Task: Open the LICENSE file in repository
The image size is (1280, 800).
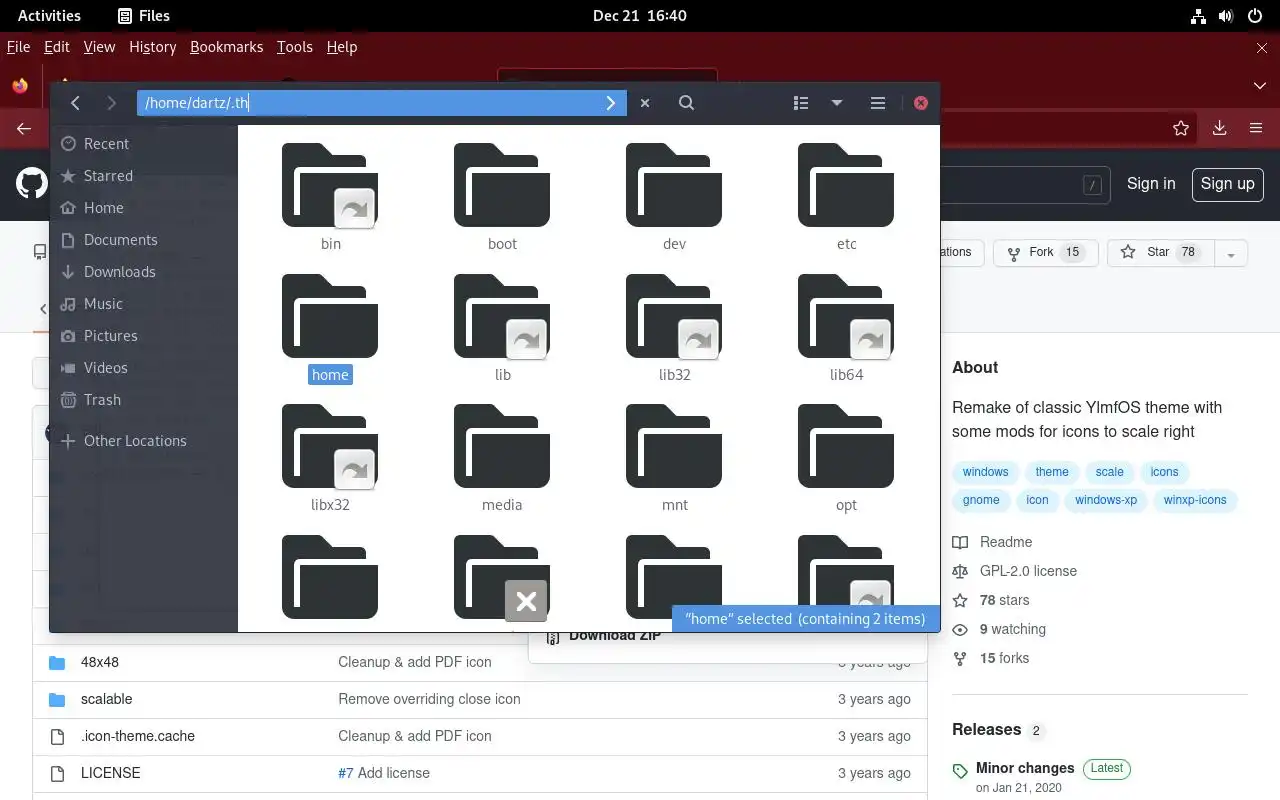Action: 111,773
